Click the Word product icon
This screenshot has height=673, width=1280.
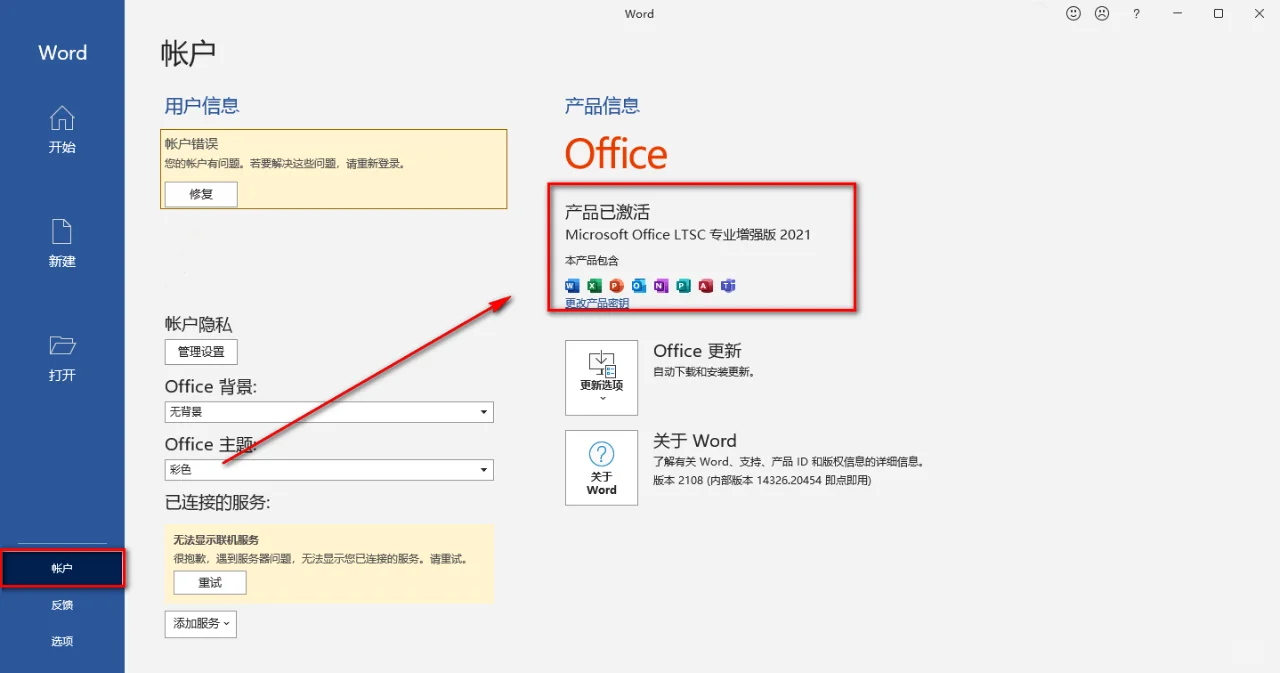coord(571,285)
